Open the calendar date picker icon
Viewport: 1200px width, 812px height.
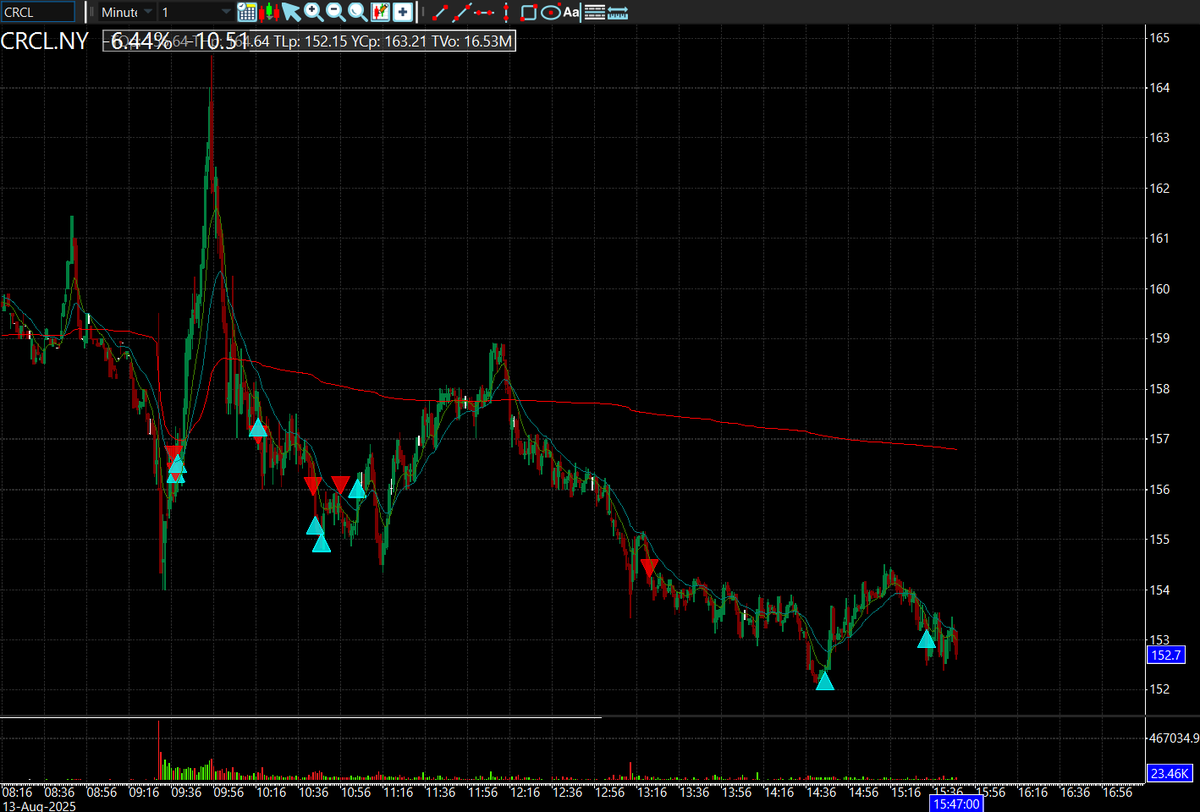pos(248,12)
